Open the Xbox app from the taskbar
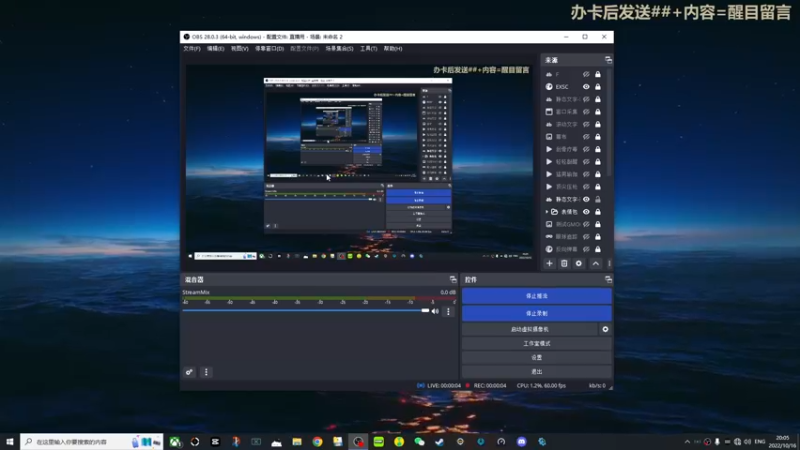The image size is (800, 450). click(x=174, y=442)
